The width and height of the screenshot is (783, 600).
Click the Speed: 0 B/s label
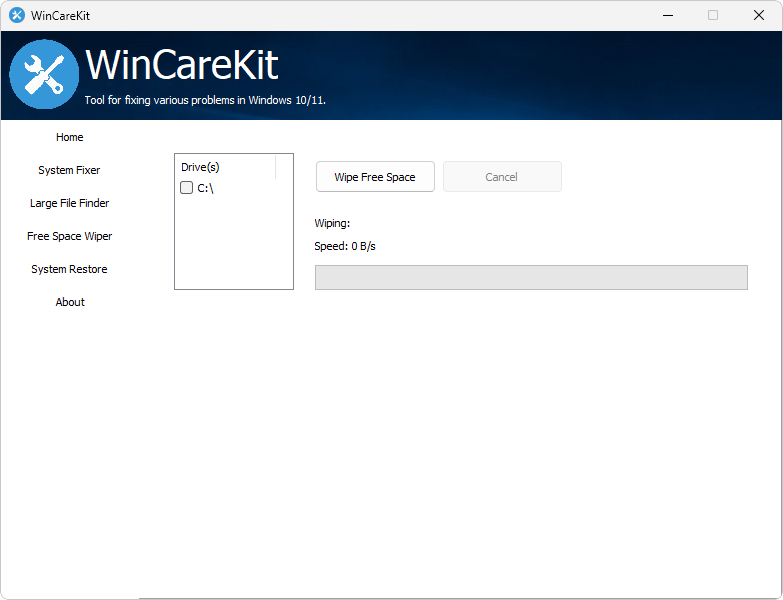point(345,246)
